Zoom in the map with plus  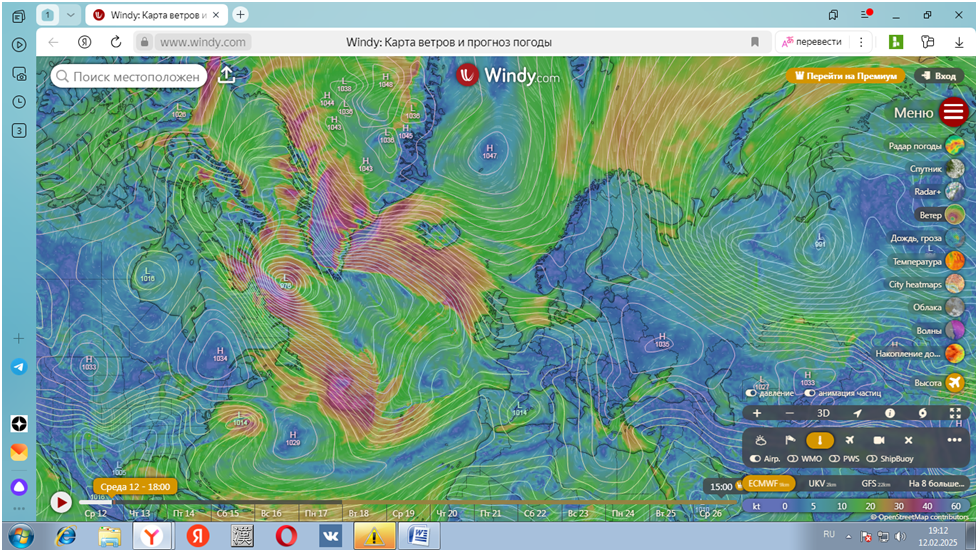[x=757, y=413]
